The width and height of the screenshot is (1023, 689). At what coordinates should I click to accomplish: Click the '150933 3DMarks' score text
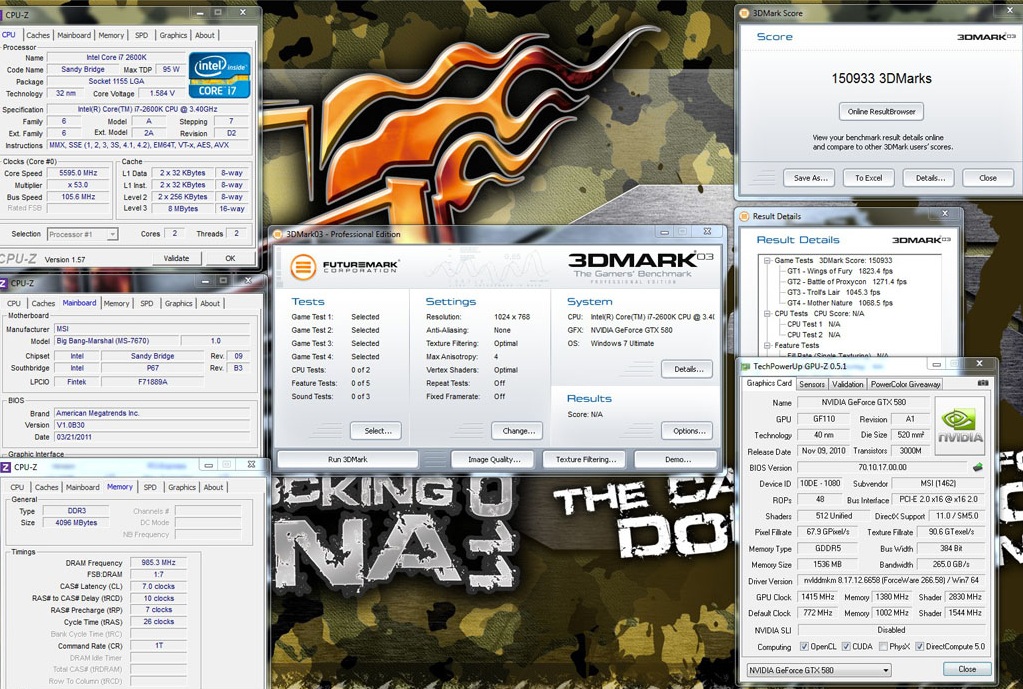pos(881,78)
